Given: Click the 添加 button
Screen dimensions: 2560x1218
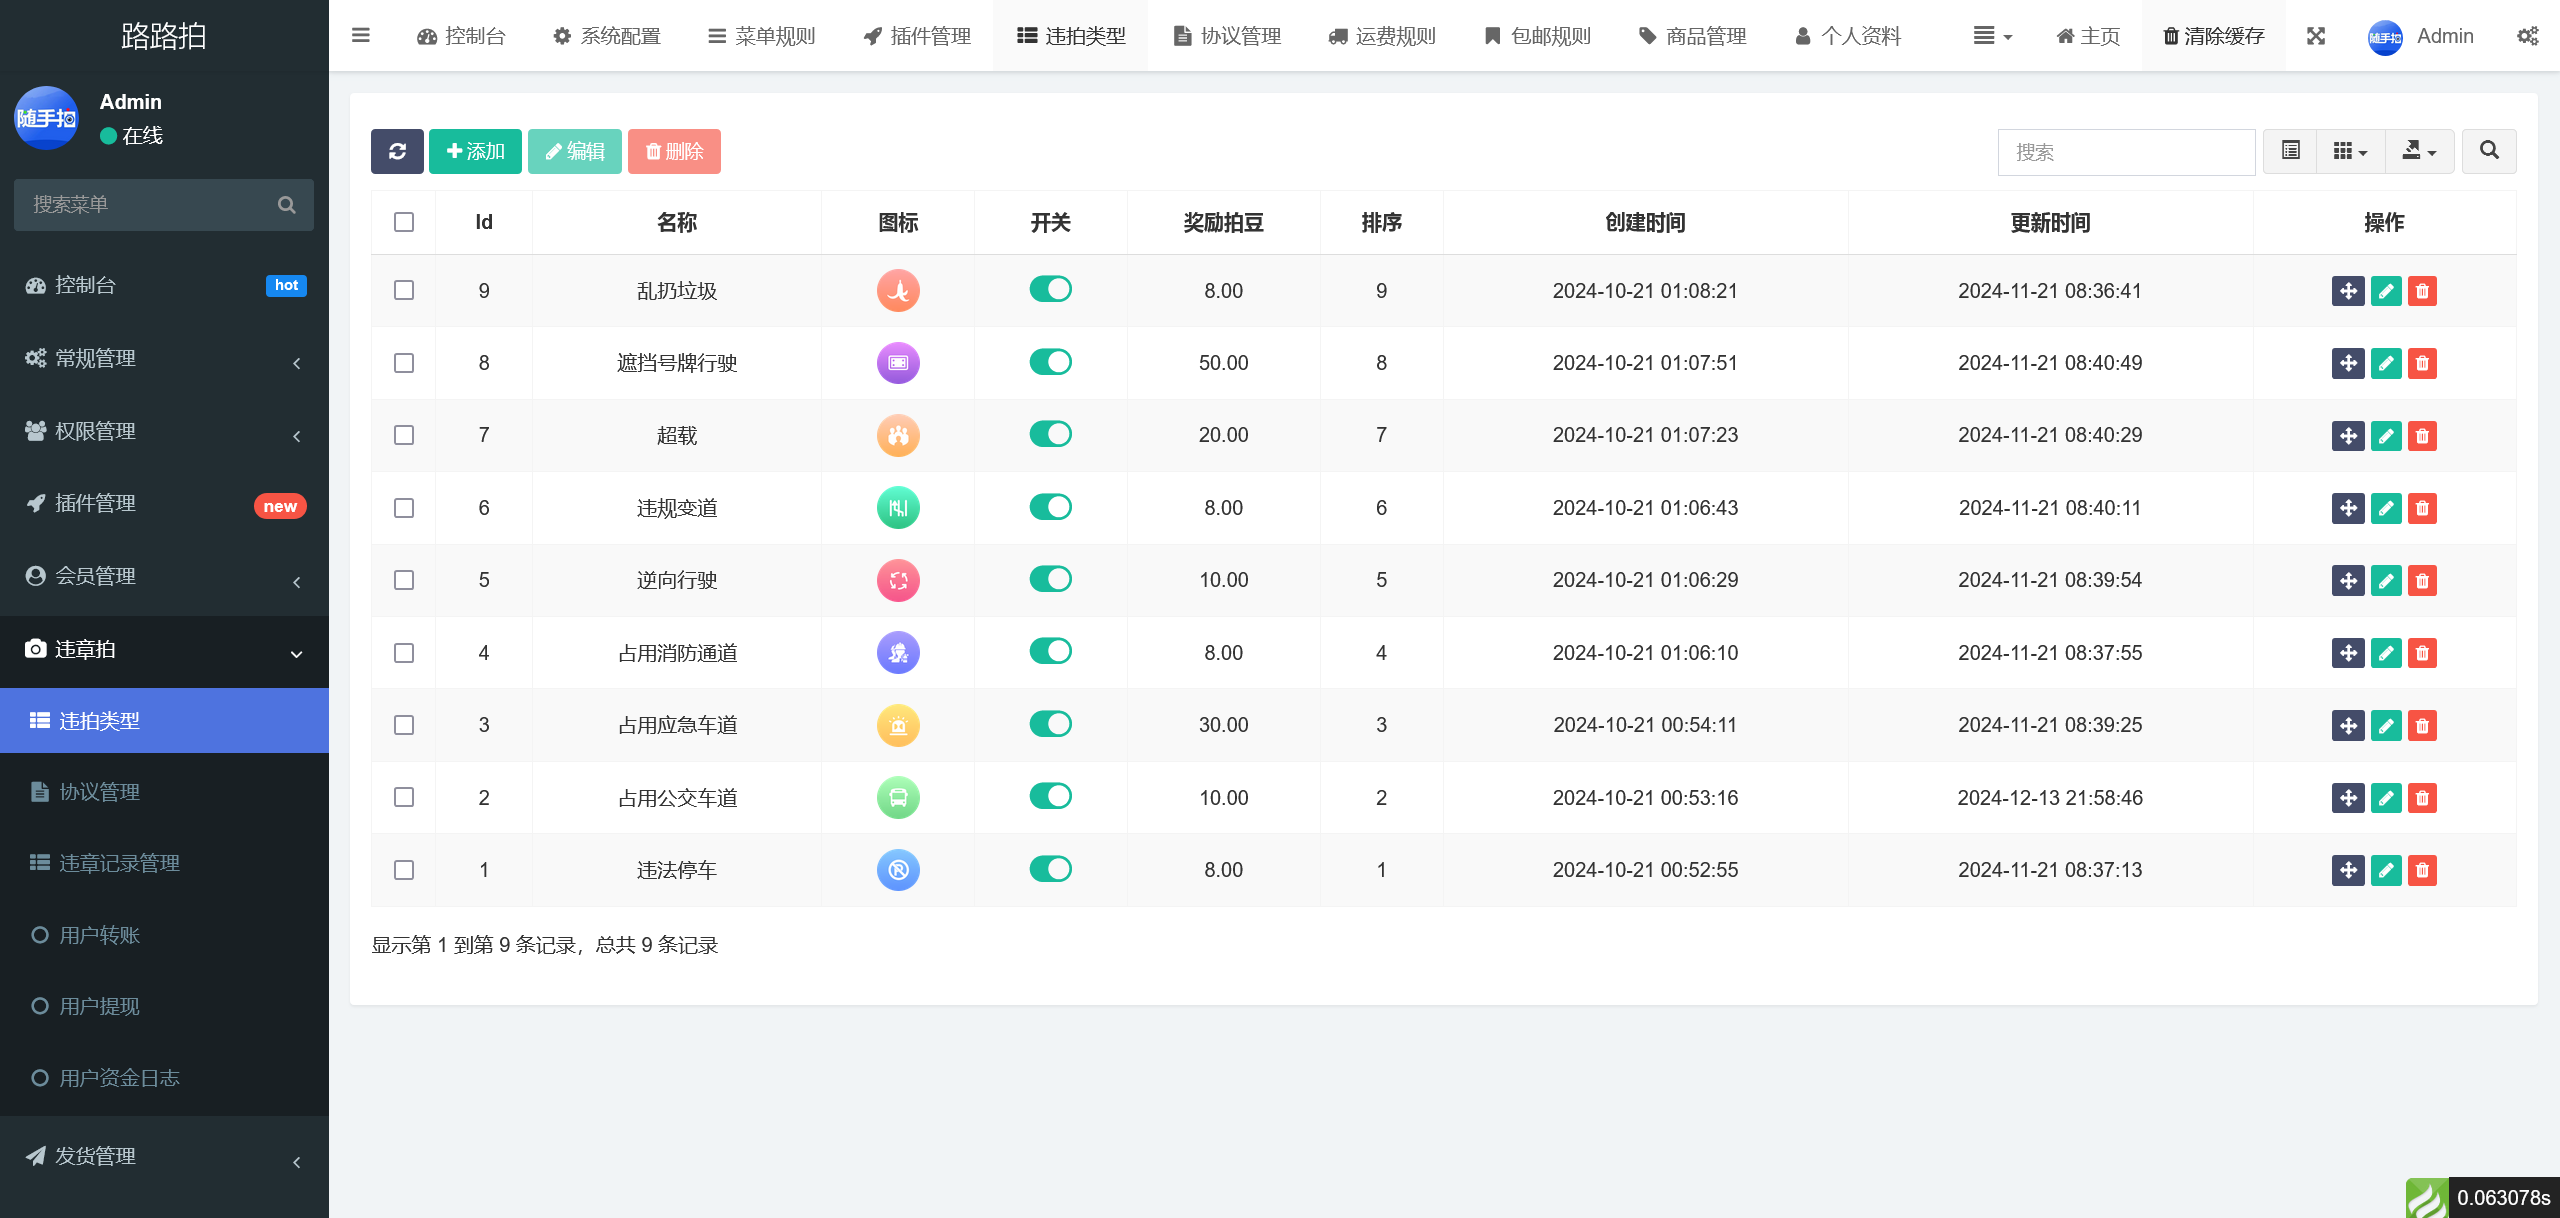Looking at the screenshot, I should click(475, 151).
